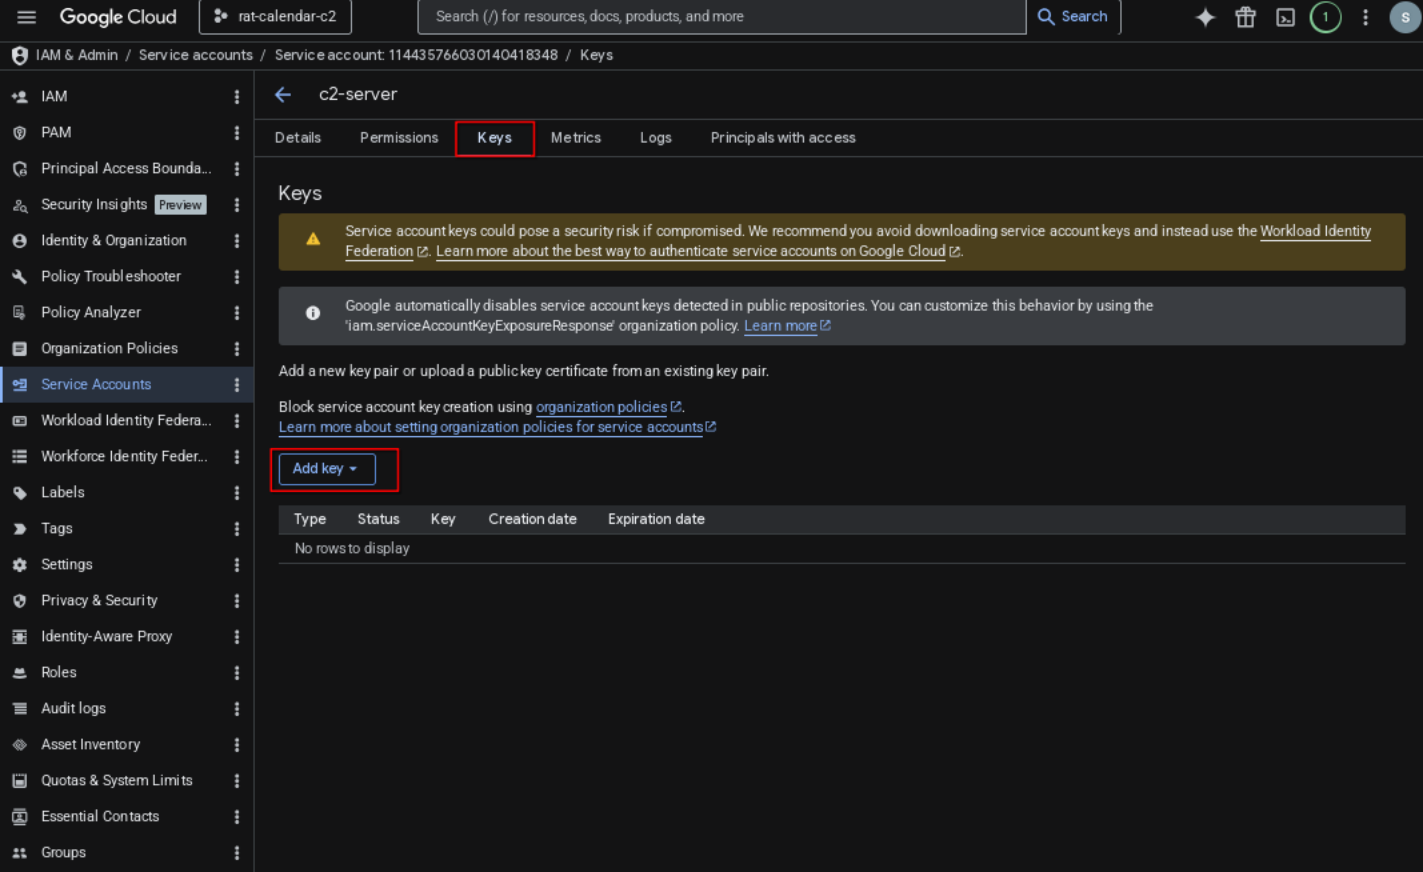Screen dimensions: 1423x872
Task: Follow the Workload Identity Federation link
Action: (1315, 231)
